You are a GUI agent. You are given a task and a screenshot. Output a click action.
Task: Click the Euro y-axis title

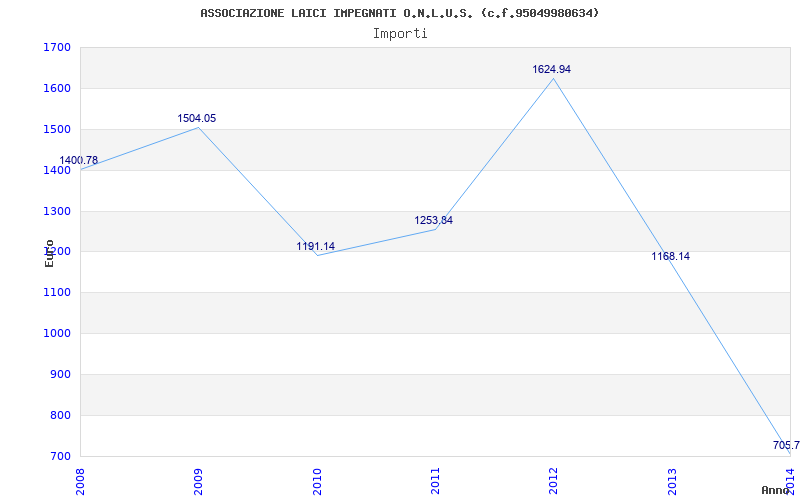pyautogui.click(x=49, y=254)
